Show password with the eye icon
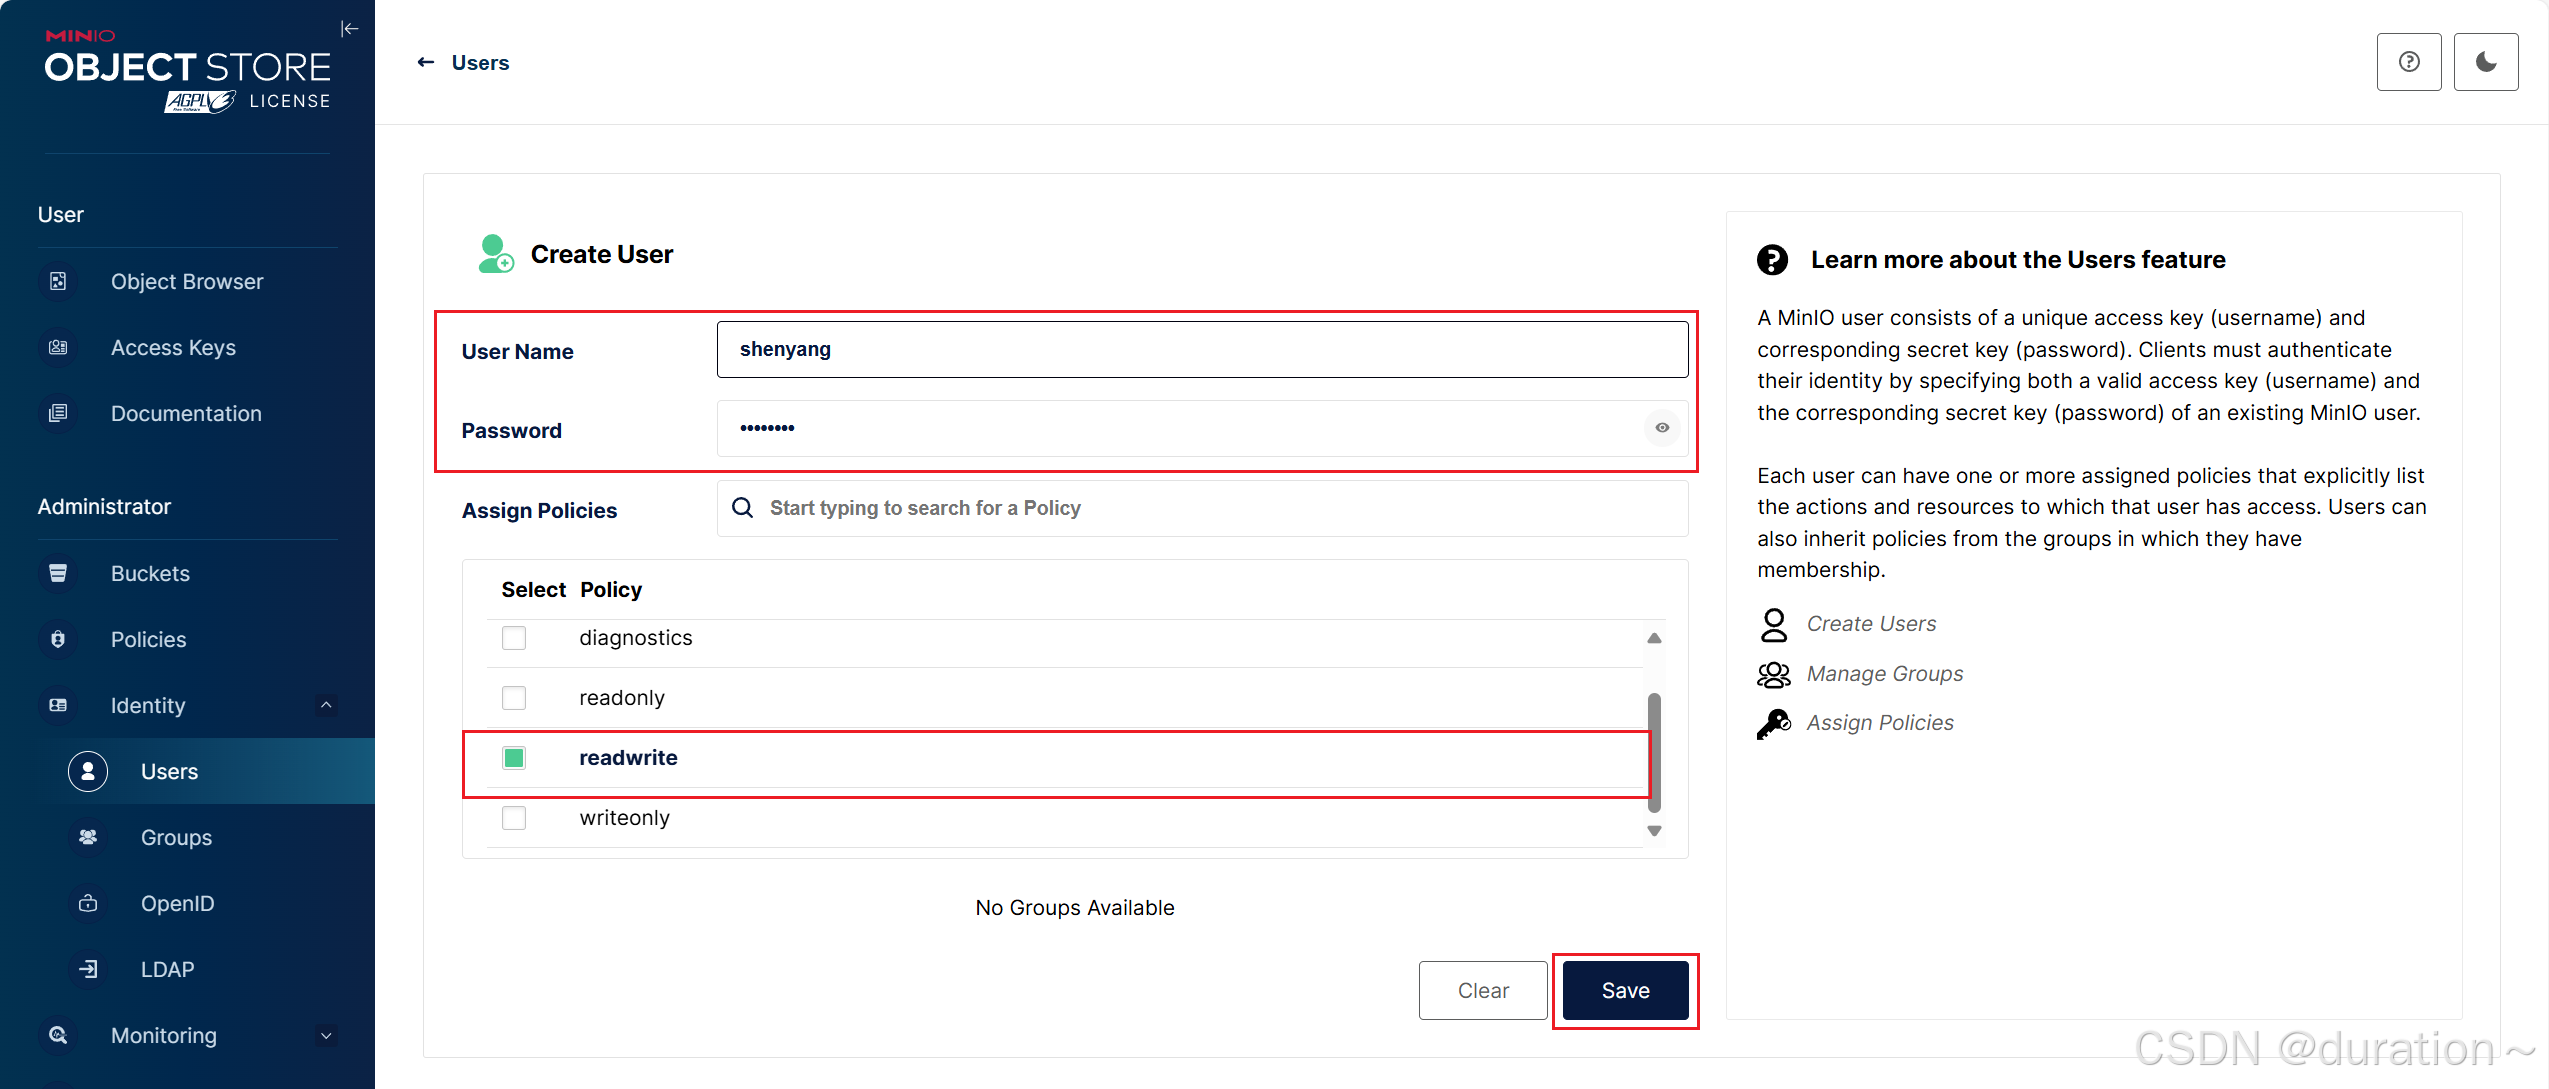The height and width of the screenshot is (1089, 2549). [1661, 428]
